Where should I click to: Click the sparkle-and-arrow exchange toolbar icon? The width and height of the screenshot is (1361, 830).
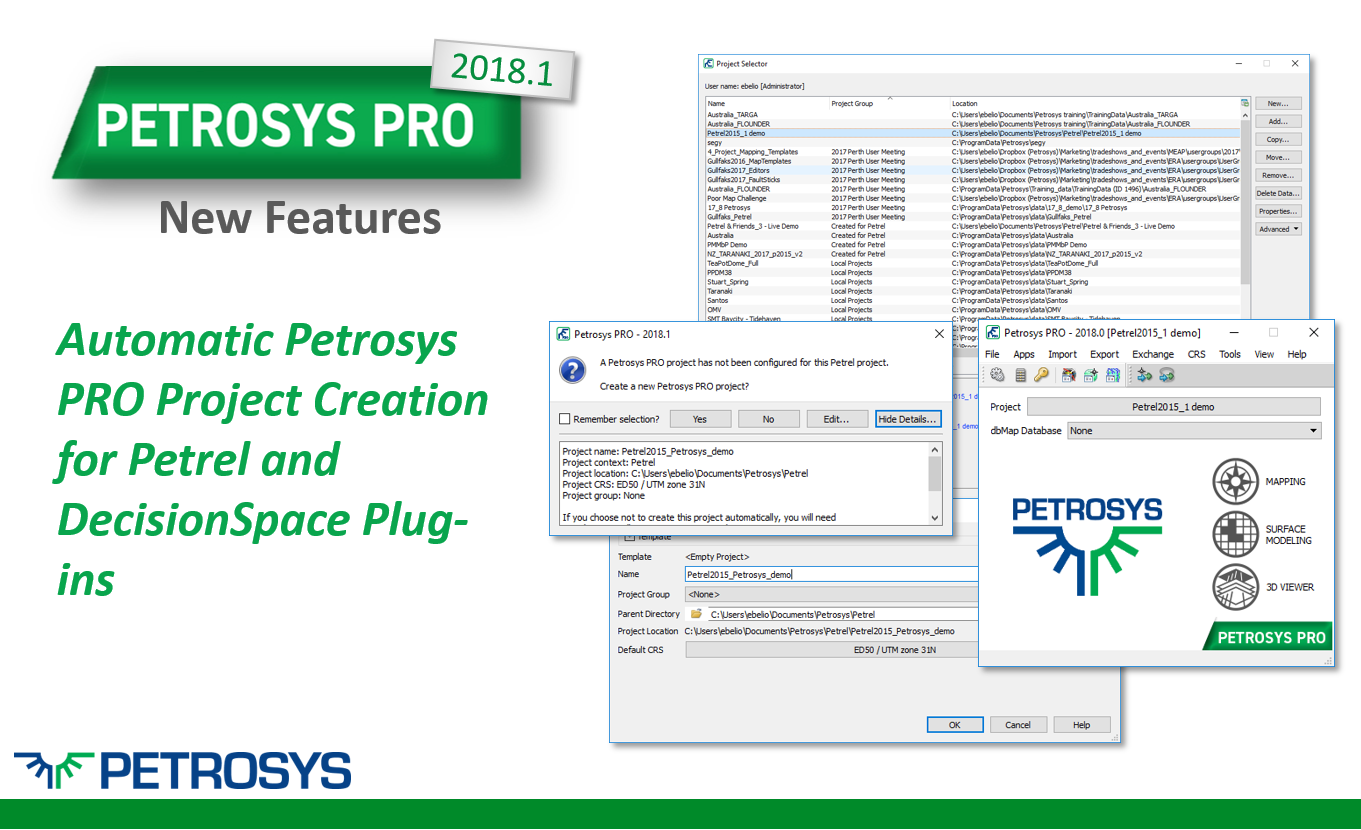[1145, 375]
